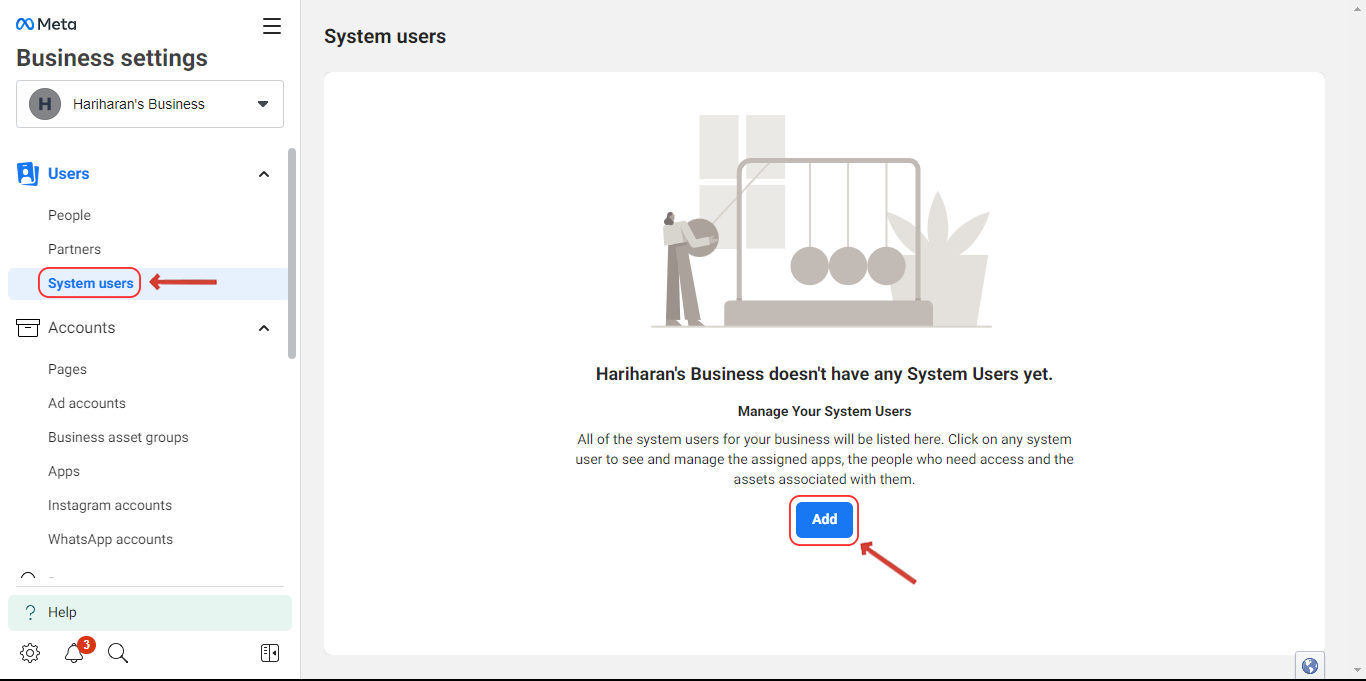Open notifications bell icon
This screenshot has height=681, width=1366.
point(74,653)
